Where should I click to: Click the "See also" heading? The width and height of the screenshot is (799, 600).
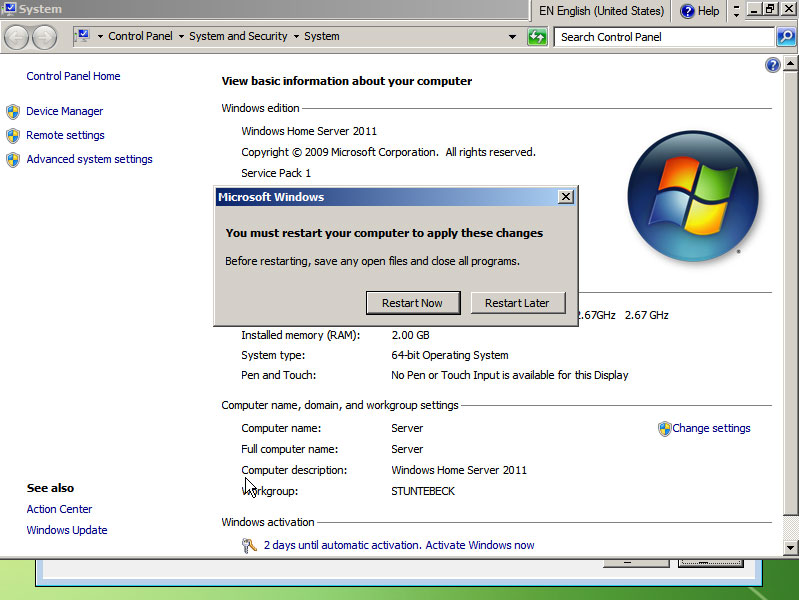point(50,488)
